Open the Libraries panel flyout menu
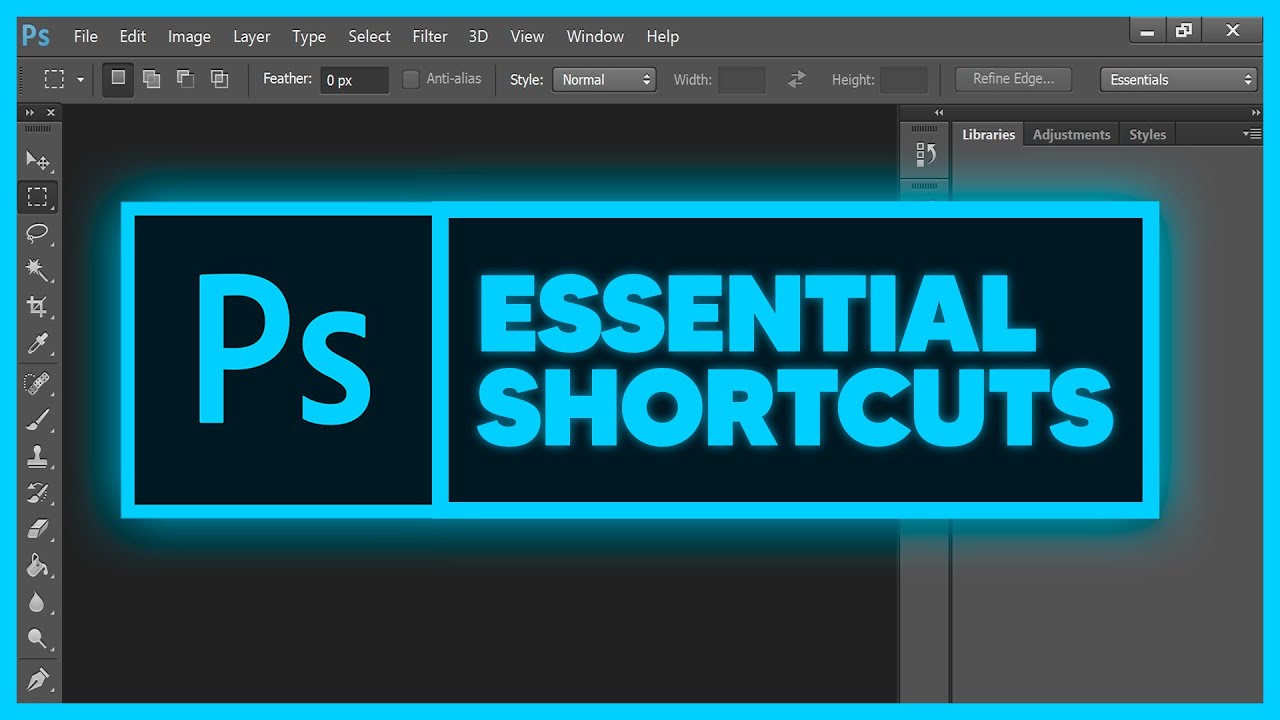Image resolution: width=1280 pixels, height=720 pixels. click(x=1251, y=134)
